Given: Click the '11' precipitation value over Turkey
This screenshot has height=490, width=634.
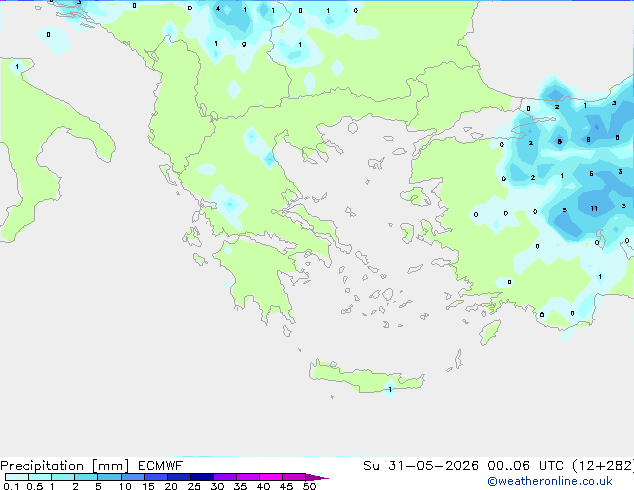Looking at the screenshot, I should click(594, 209).
